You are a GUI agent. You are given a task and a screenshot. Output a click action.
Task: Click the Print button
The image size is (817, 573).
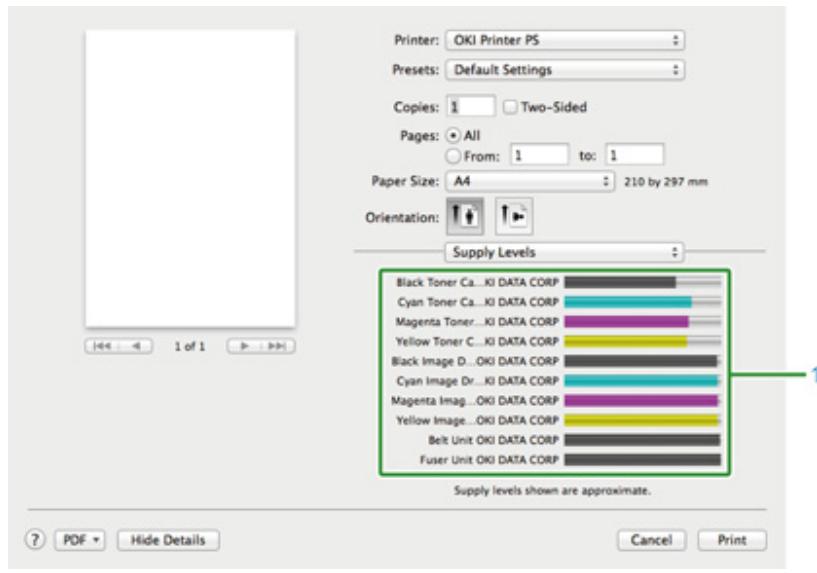pos(732,540)
